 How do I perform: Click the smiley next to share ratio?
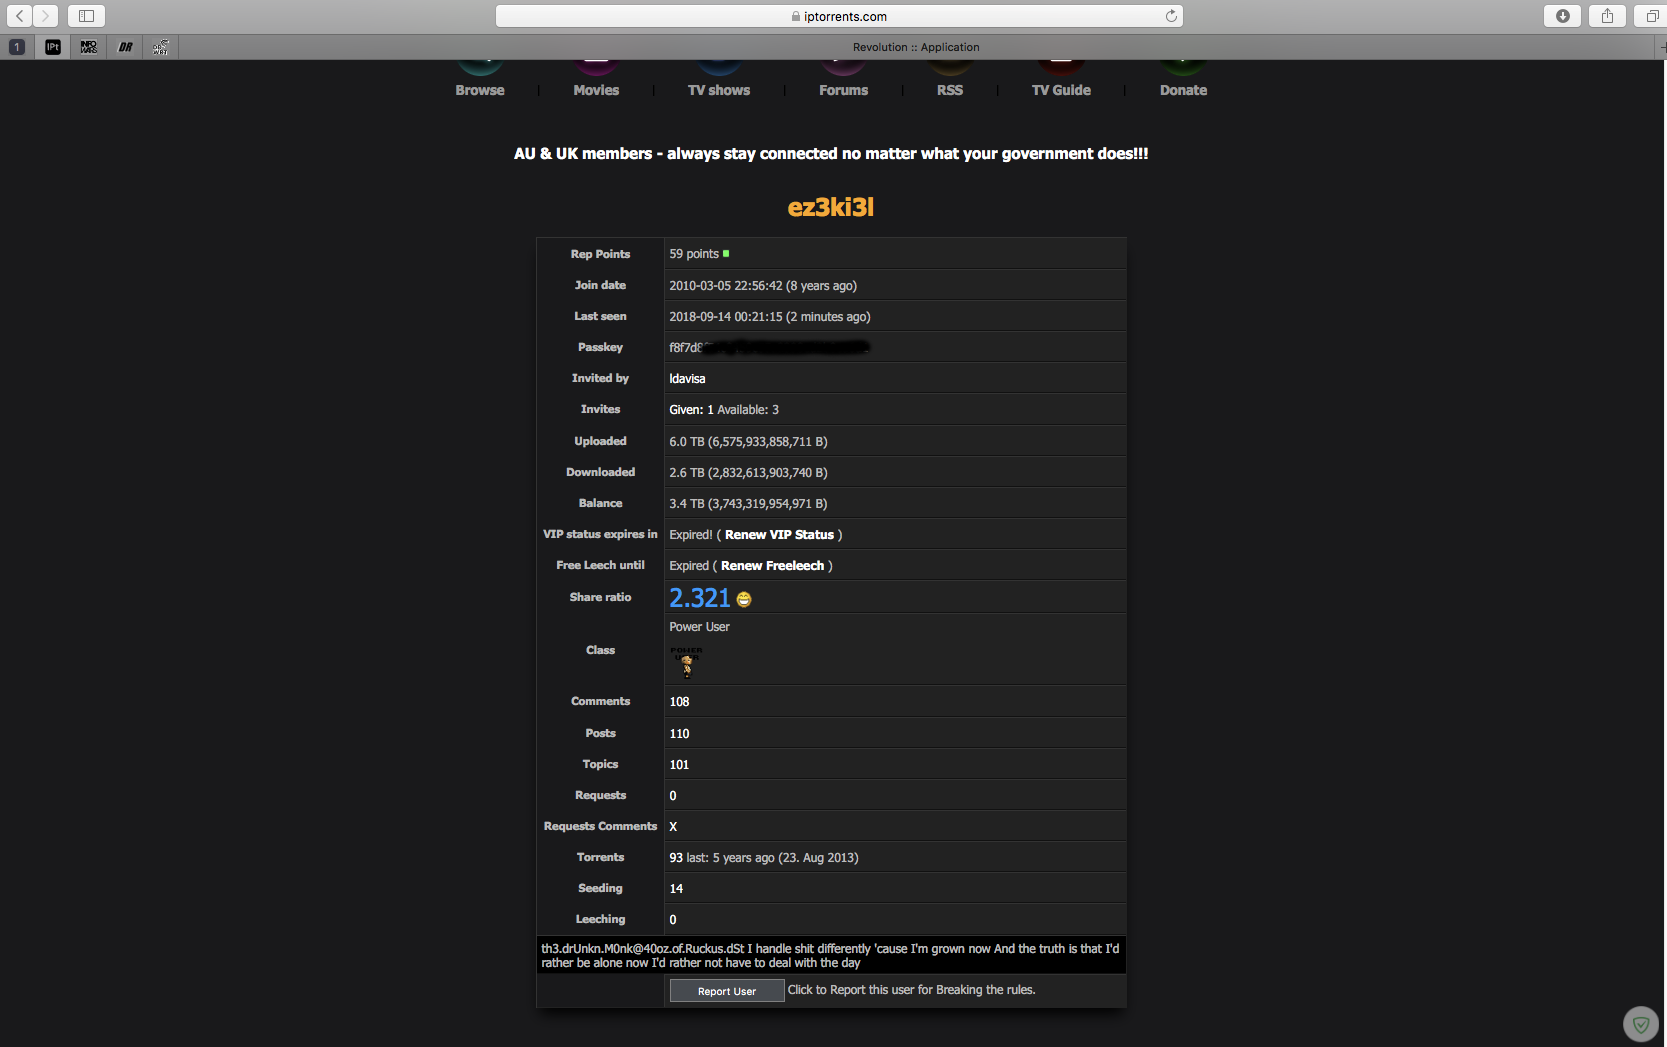pyautogui.click(x=744, y=599)
